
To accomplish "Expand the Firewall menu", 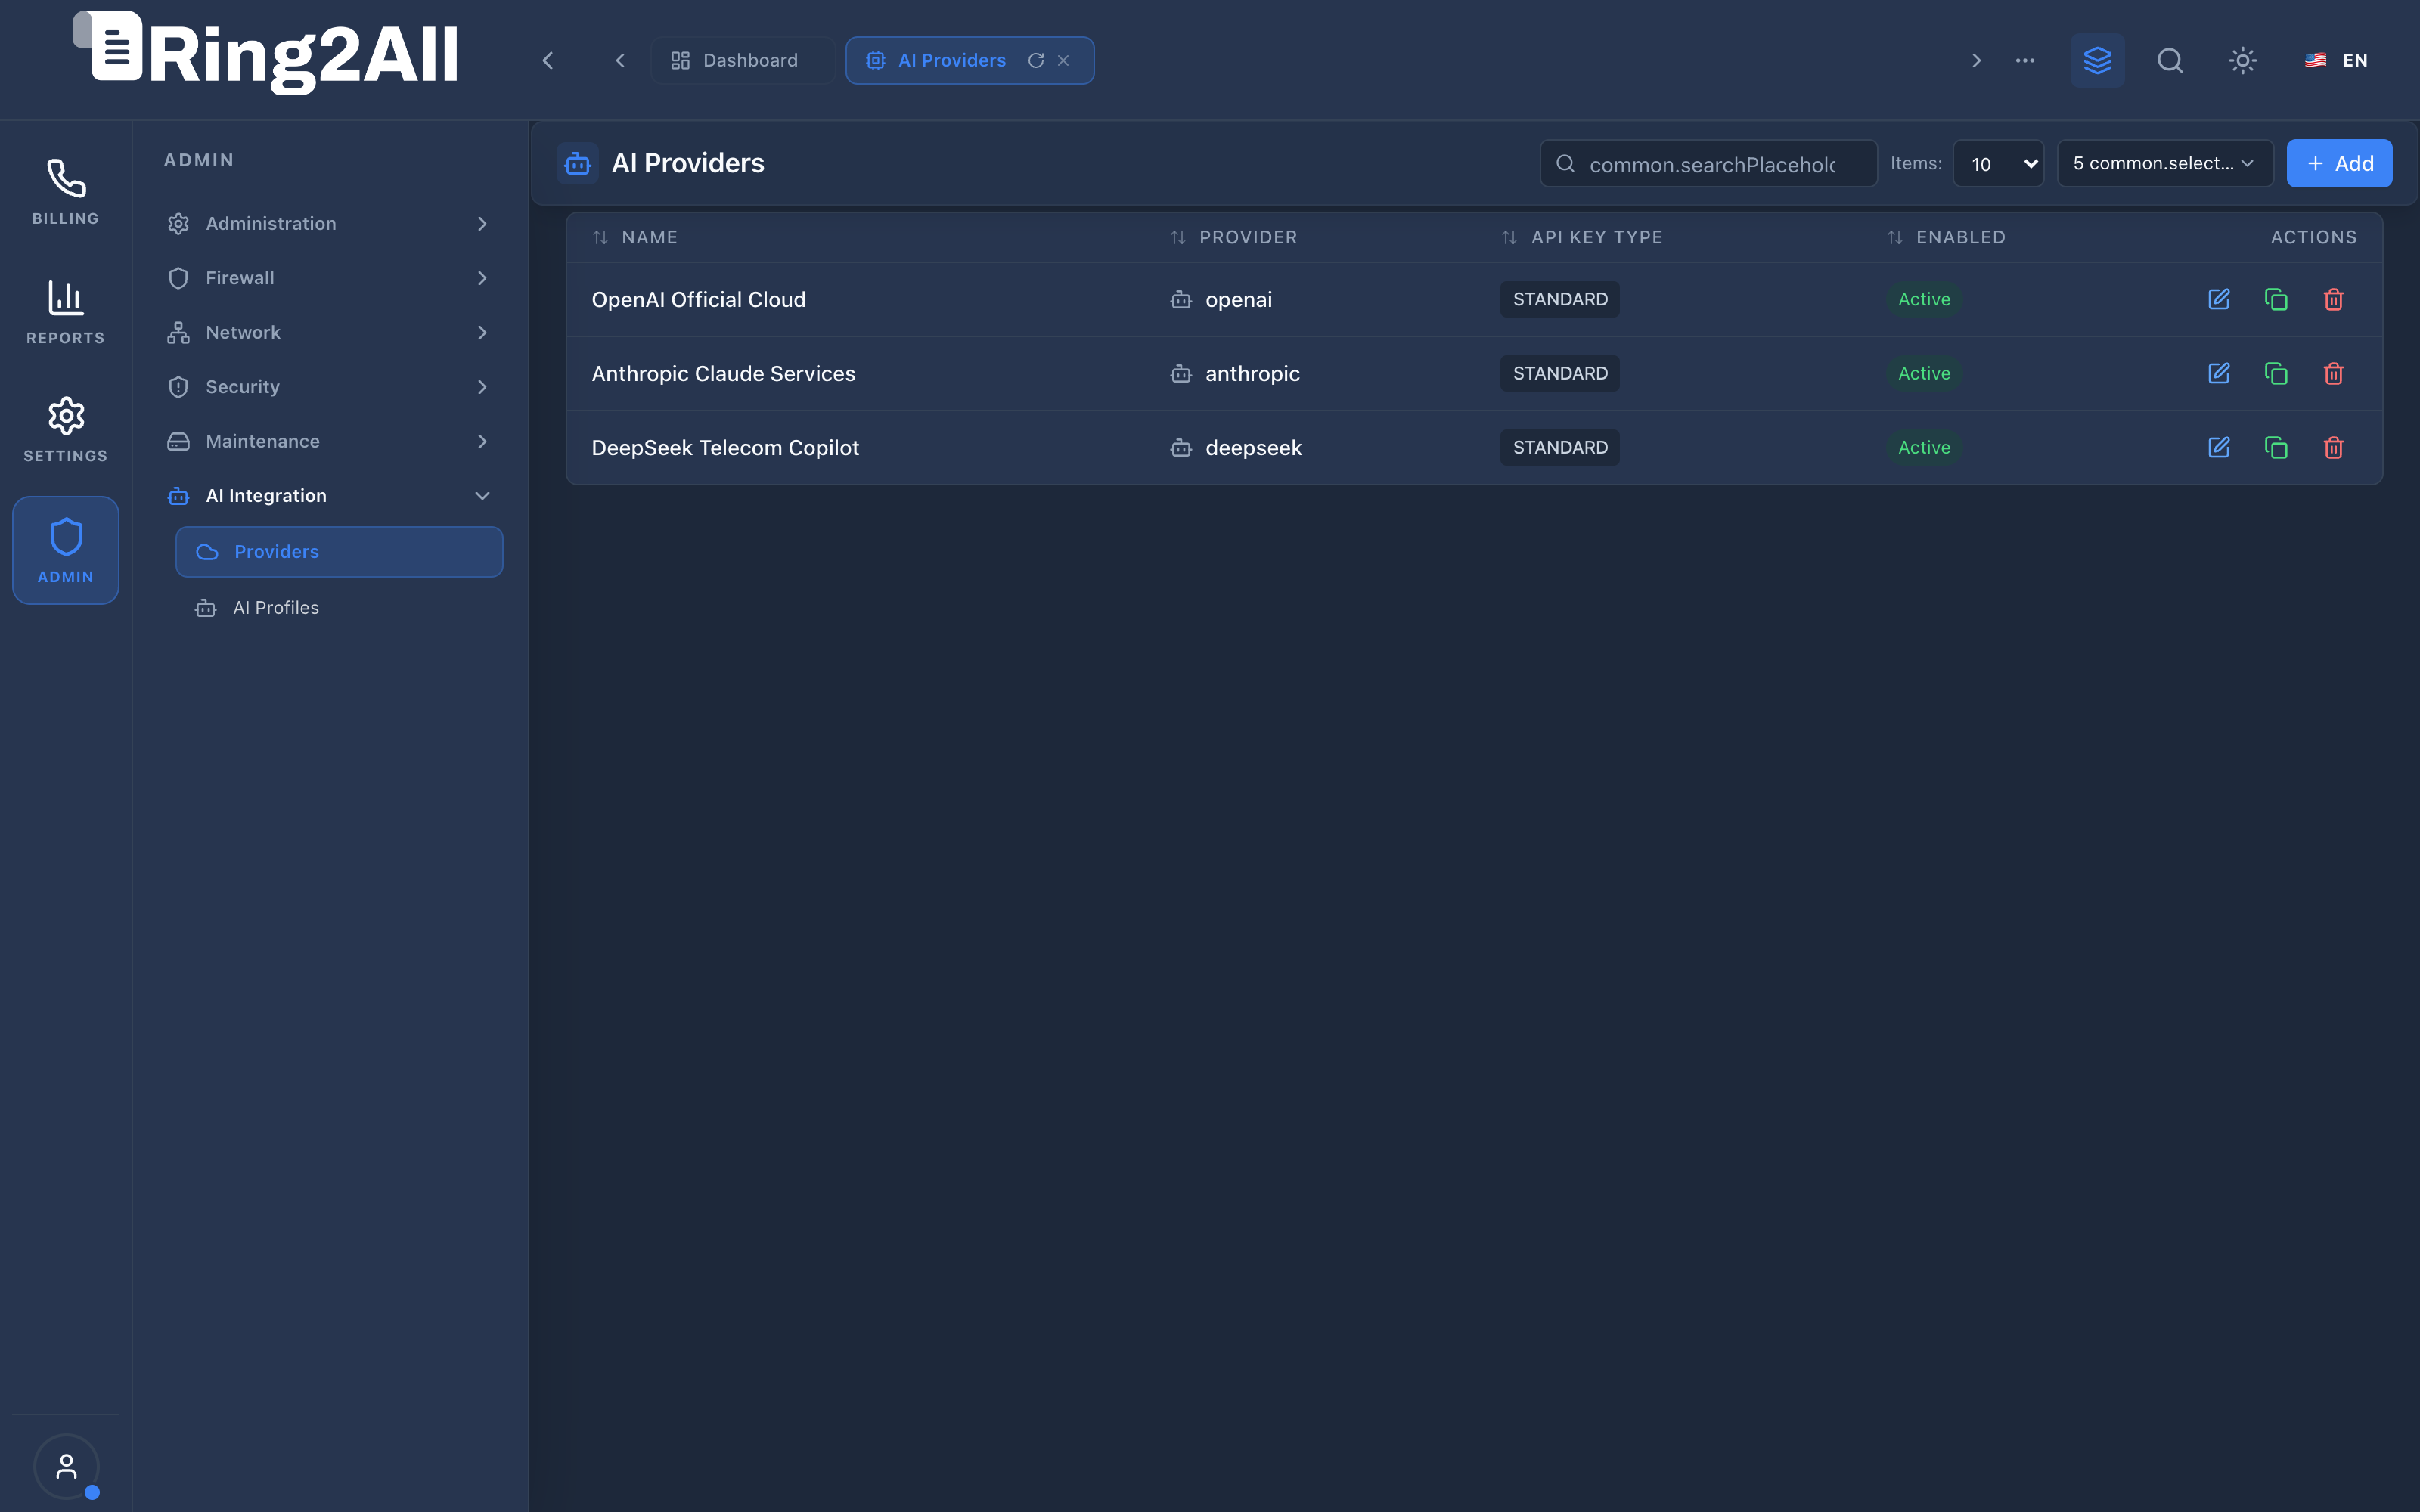I will point(330,278).
